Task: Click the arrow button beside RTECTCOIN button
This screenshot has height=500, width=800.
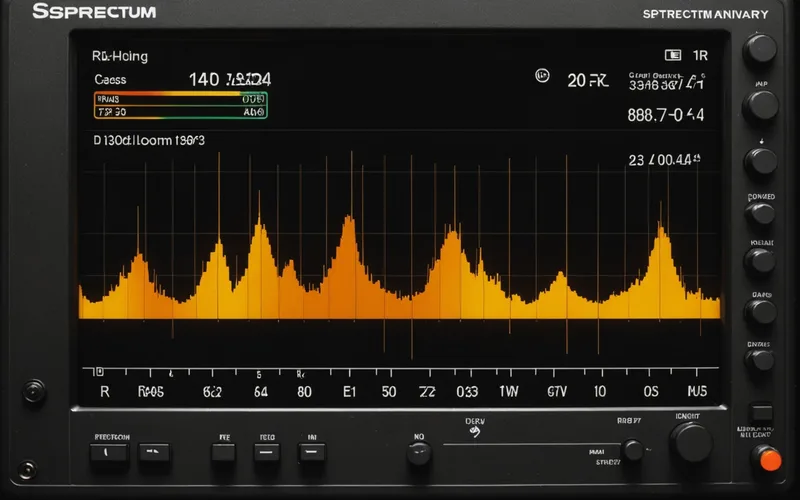Action: pos(155,453)
